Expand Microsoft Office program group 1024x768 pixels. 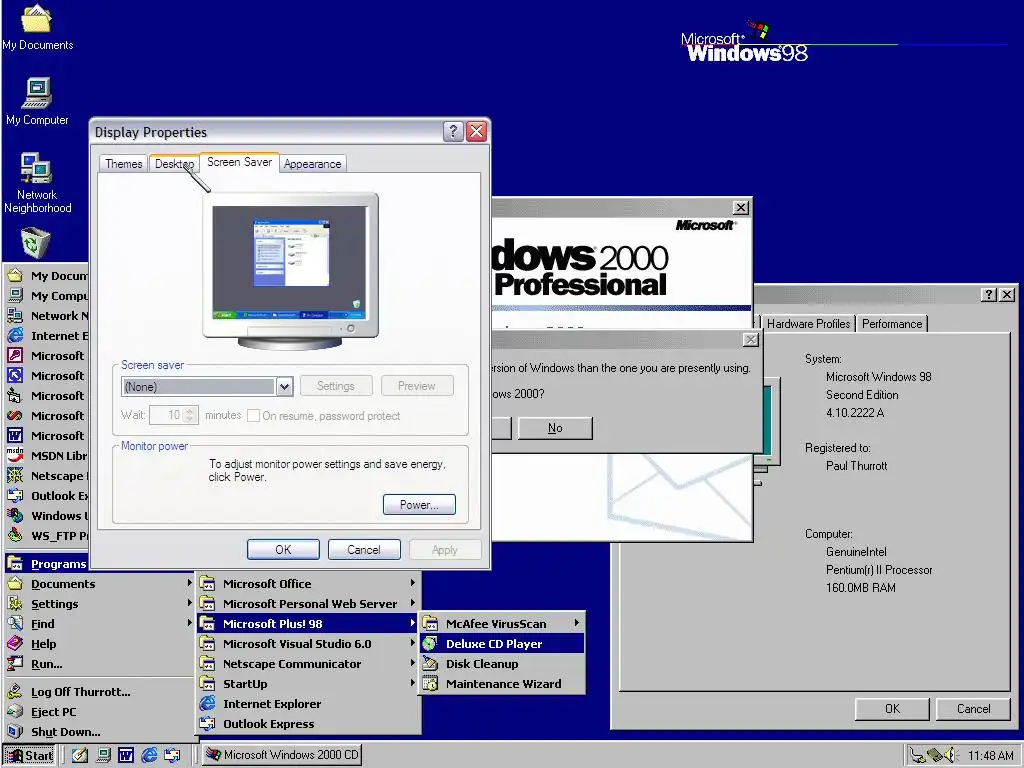308,584
